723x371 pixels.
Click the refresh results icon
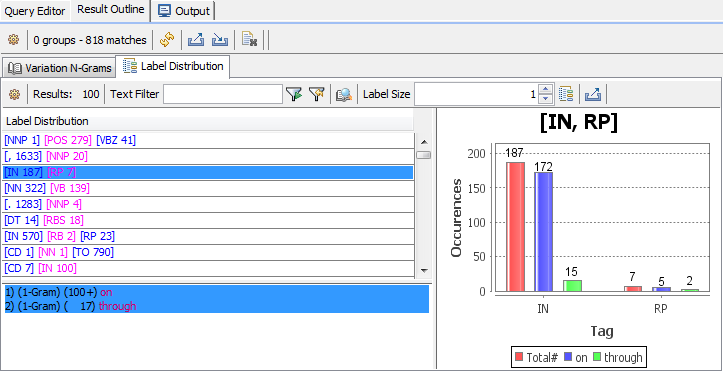166,41
